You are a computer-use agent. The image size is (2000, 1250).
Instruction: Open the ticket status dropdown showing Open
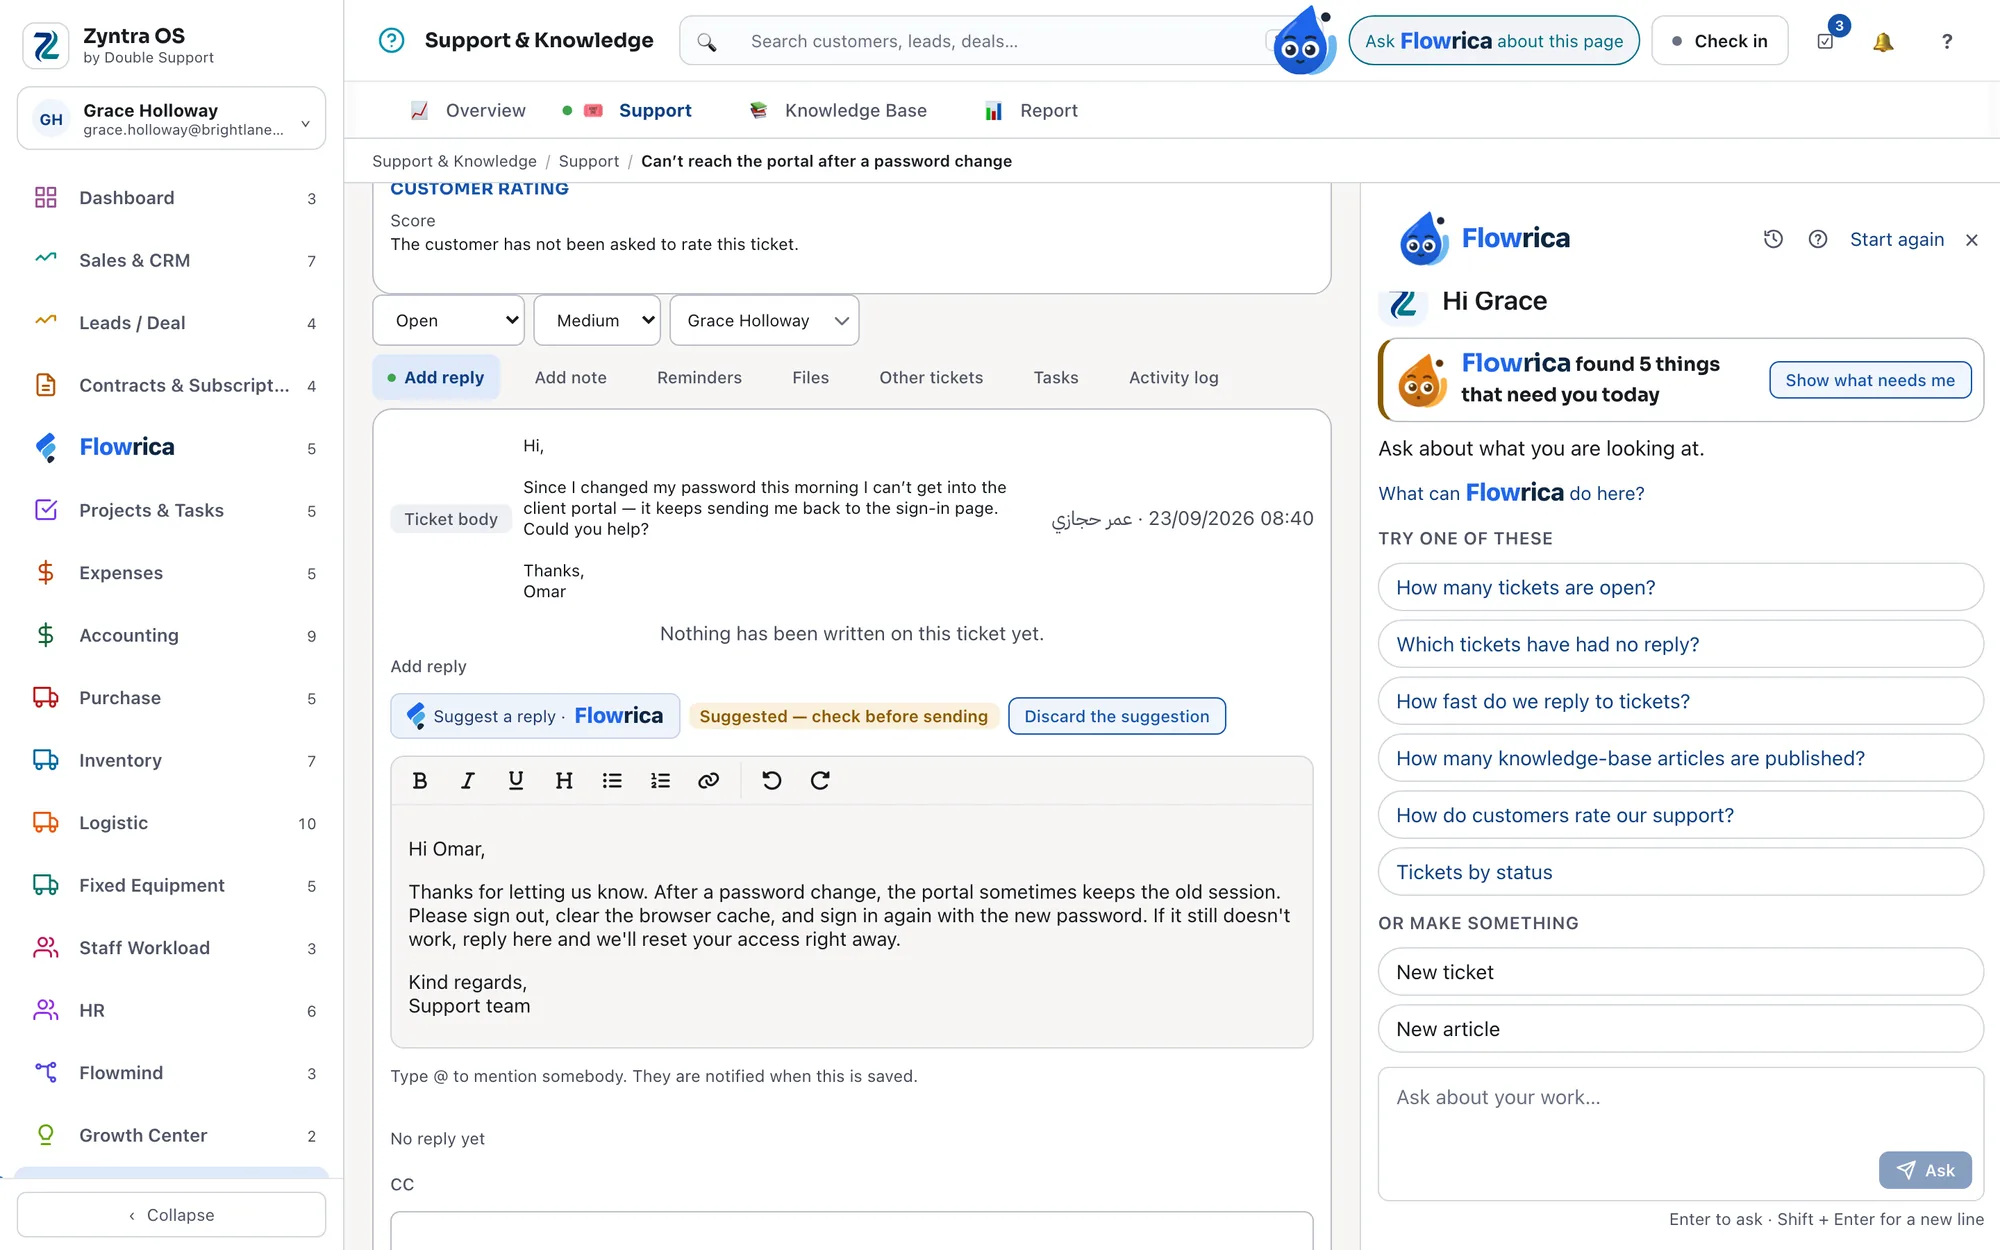(x=449, y=320)
